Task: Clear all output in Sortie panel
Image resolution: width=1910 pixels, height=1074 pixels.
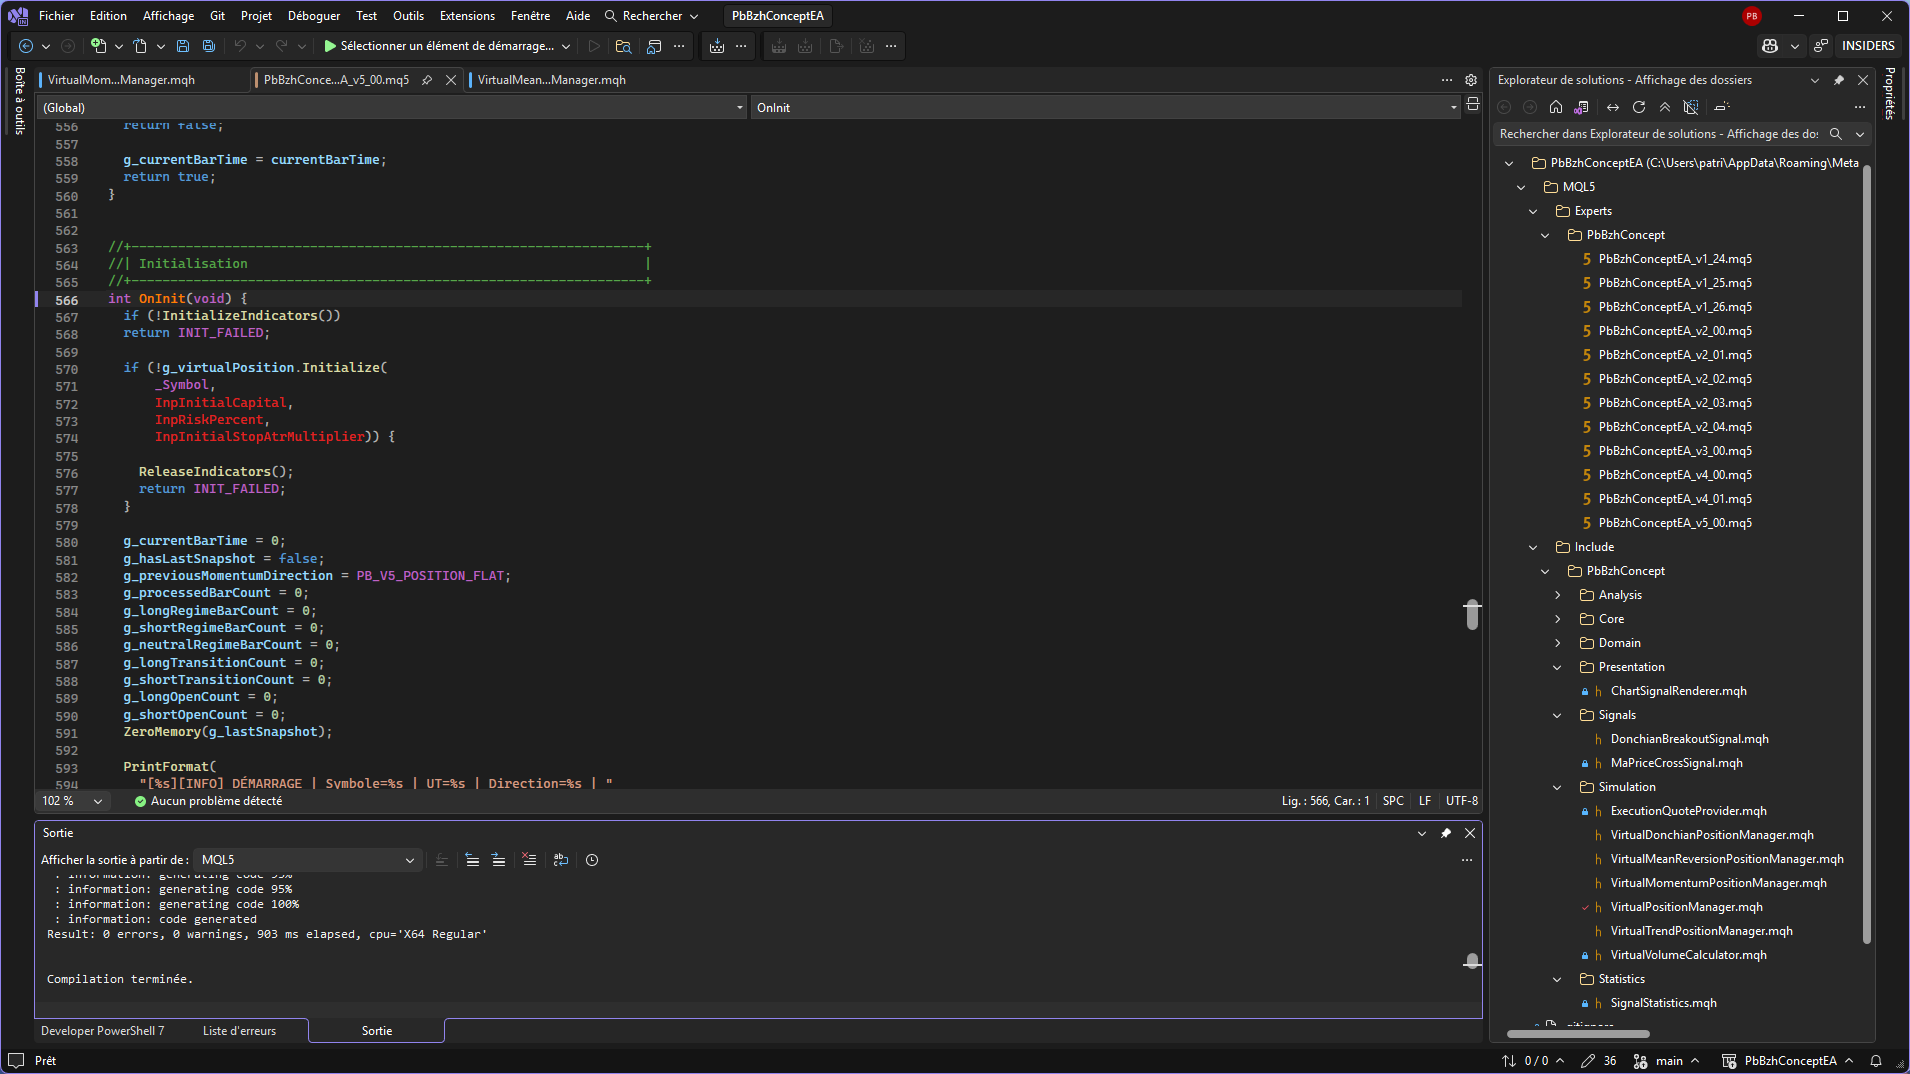Action: (x=529, y=860)
